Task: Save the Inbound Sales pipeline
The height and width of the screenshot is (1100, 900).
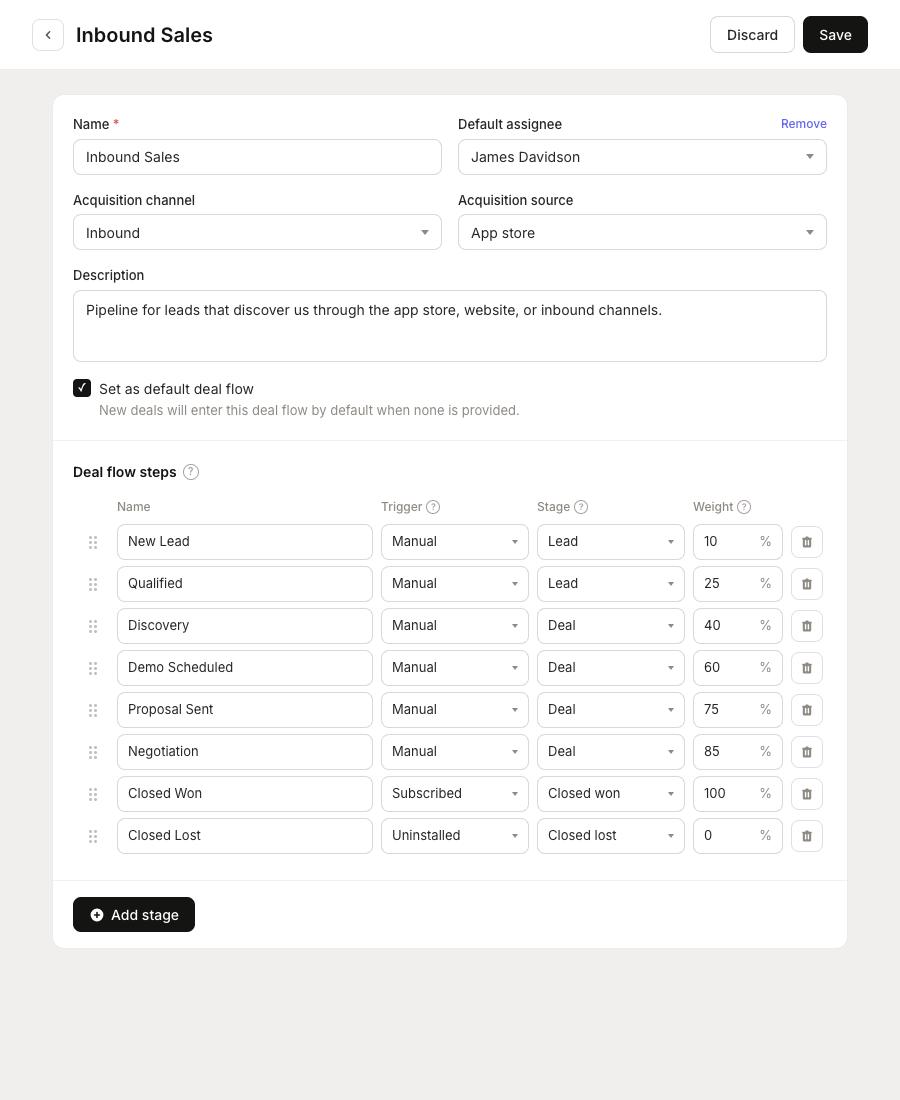Action: pos(835,34)
